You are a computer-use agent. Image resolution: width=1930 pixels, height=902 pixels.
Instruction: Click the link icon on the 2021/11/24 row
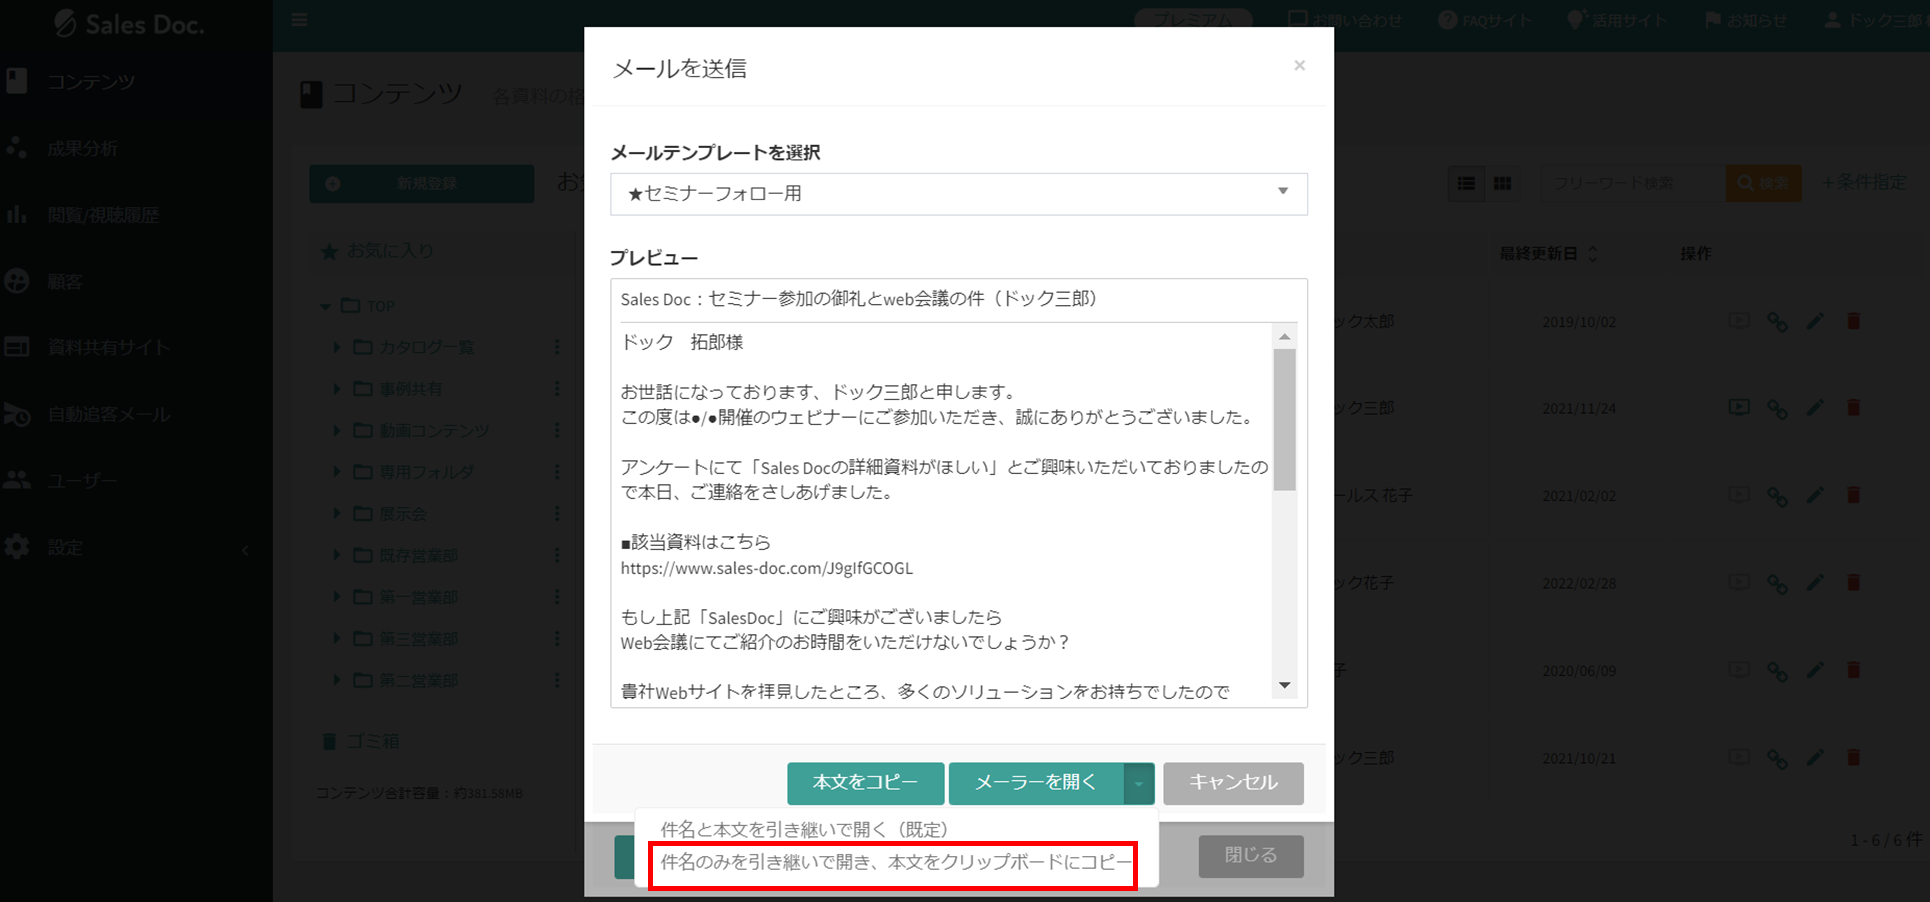click(x=1777, y=408)
